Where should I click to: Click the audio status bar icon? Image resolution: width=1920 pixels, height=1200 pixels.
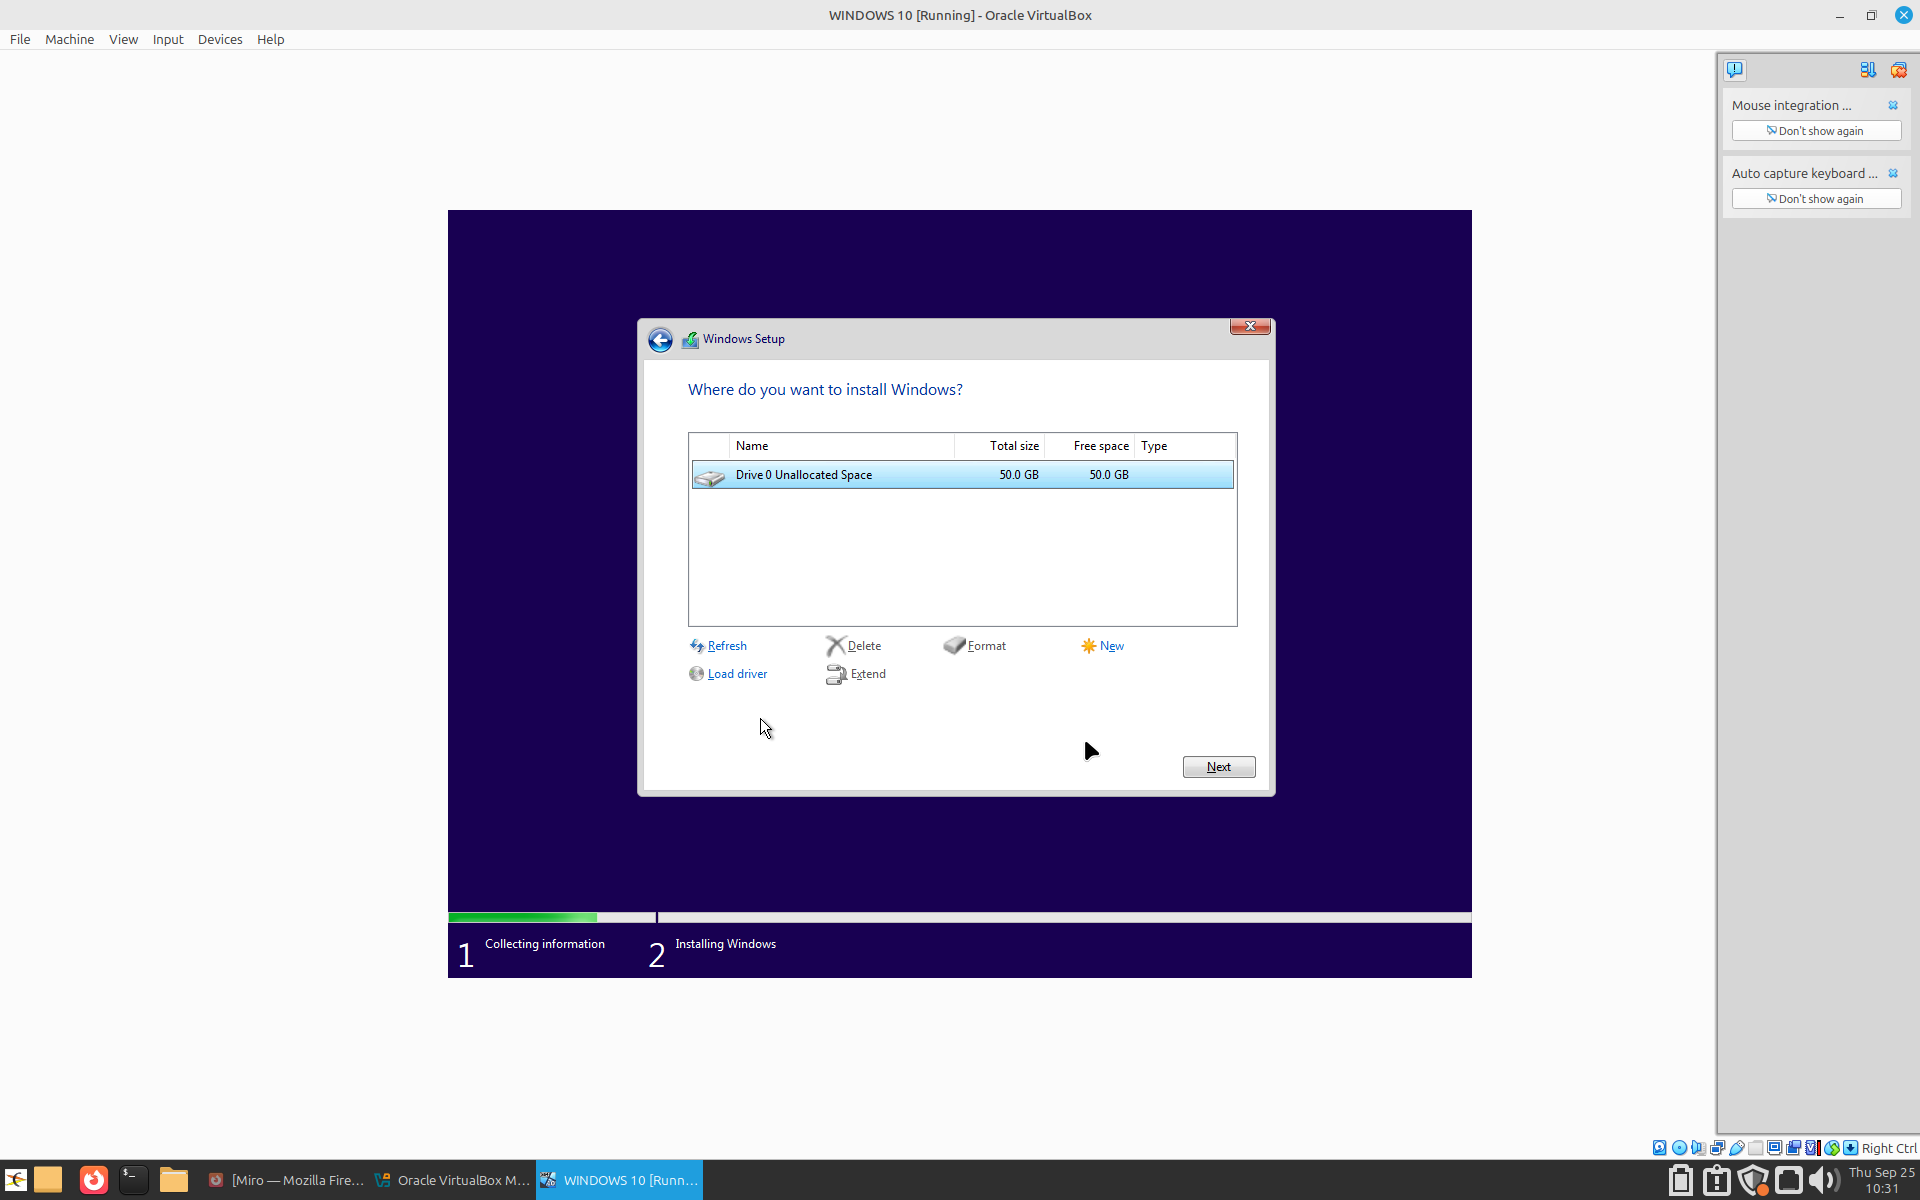[1698, 1148]
